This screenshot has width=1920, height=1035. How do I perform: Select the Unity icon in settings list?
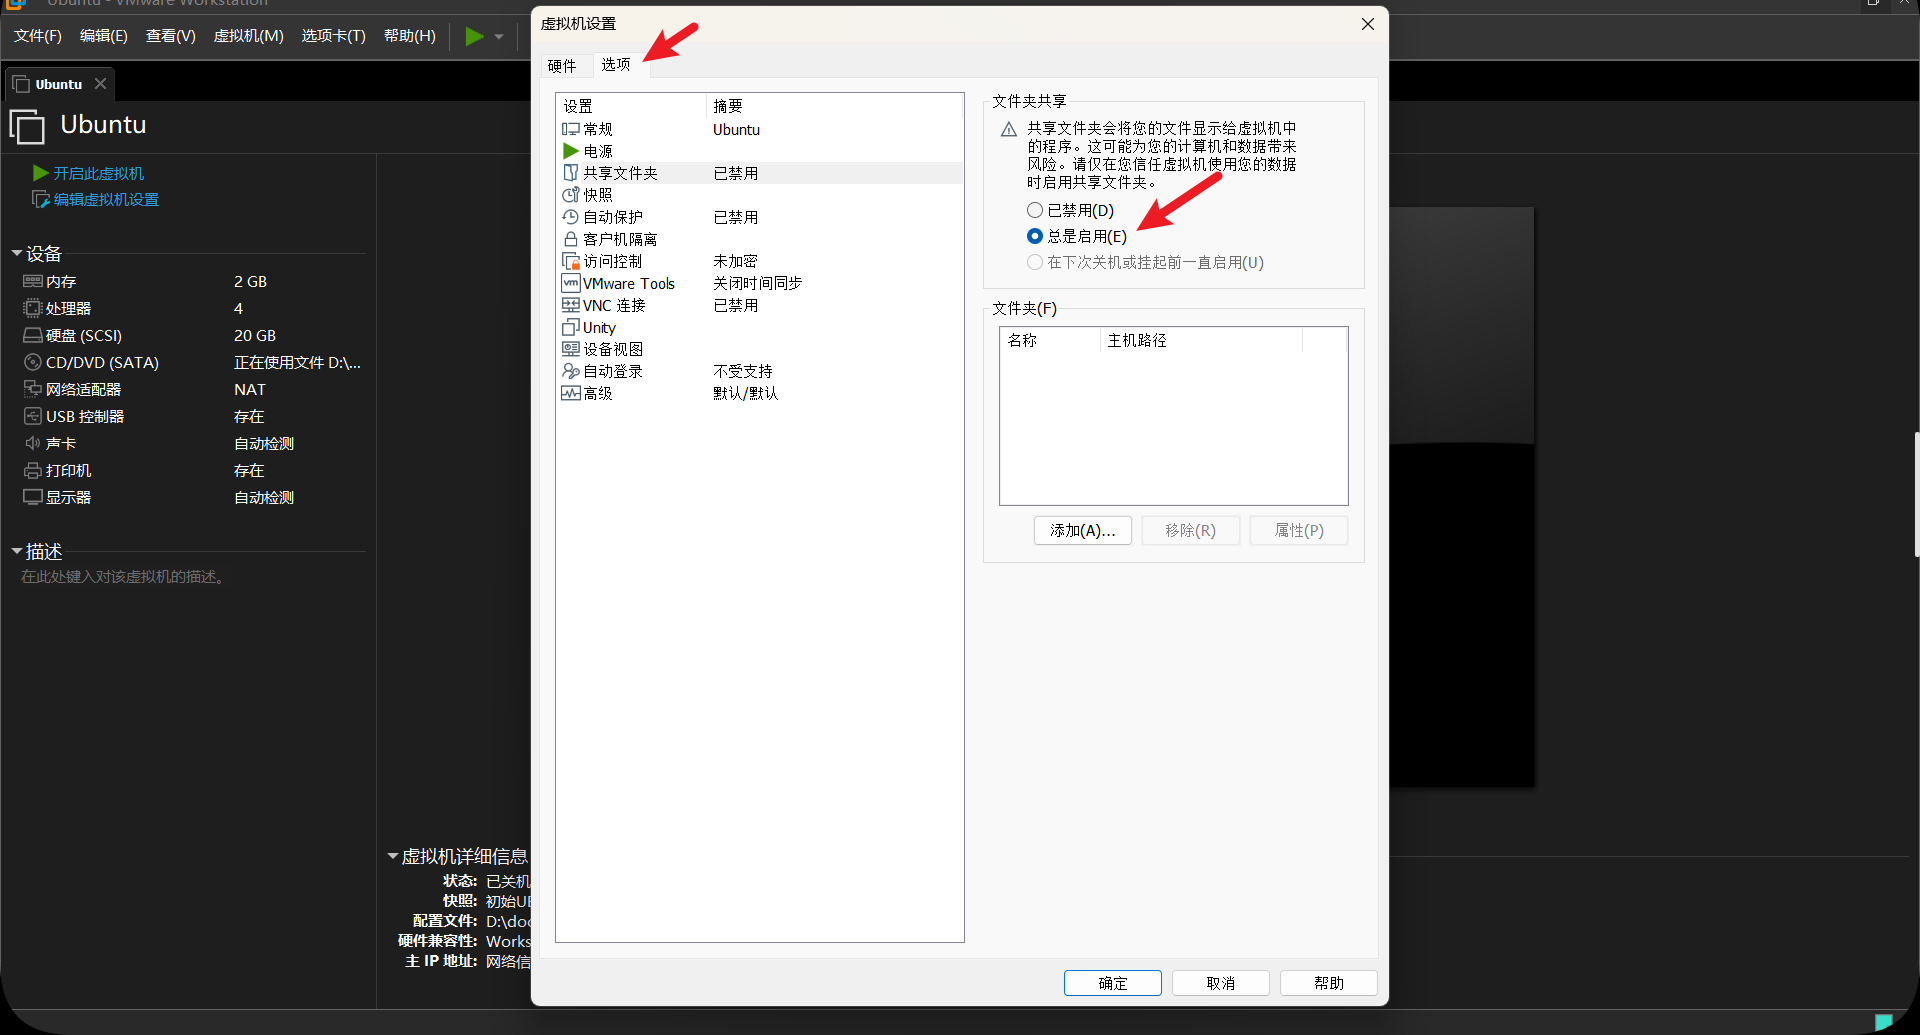coord(571,327)
